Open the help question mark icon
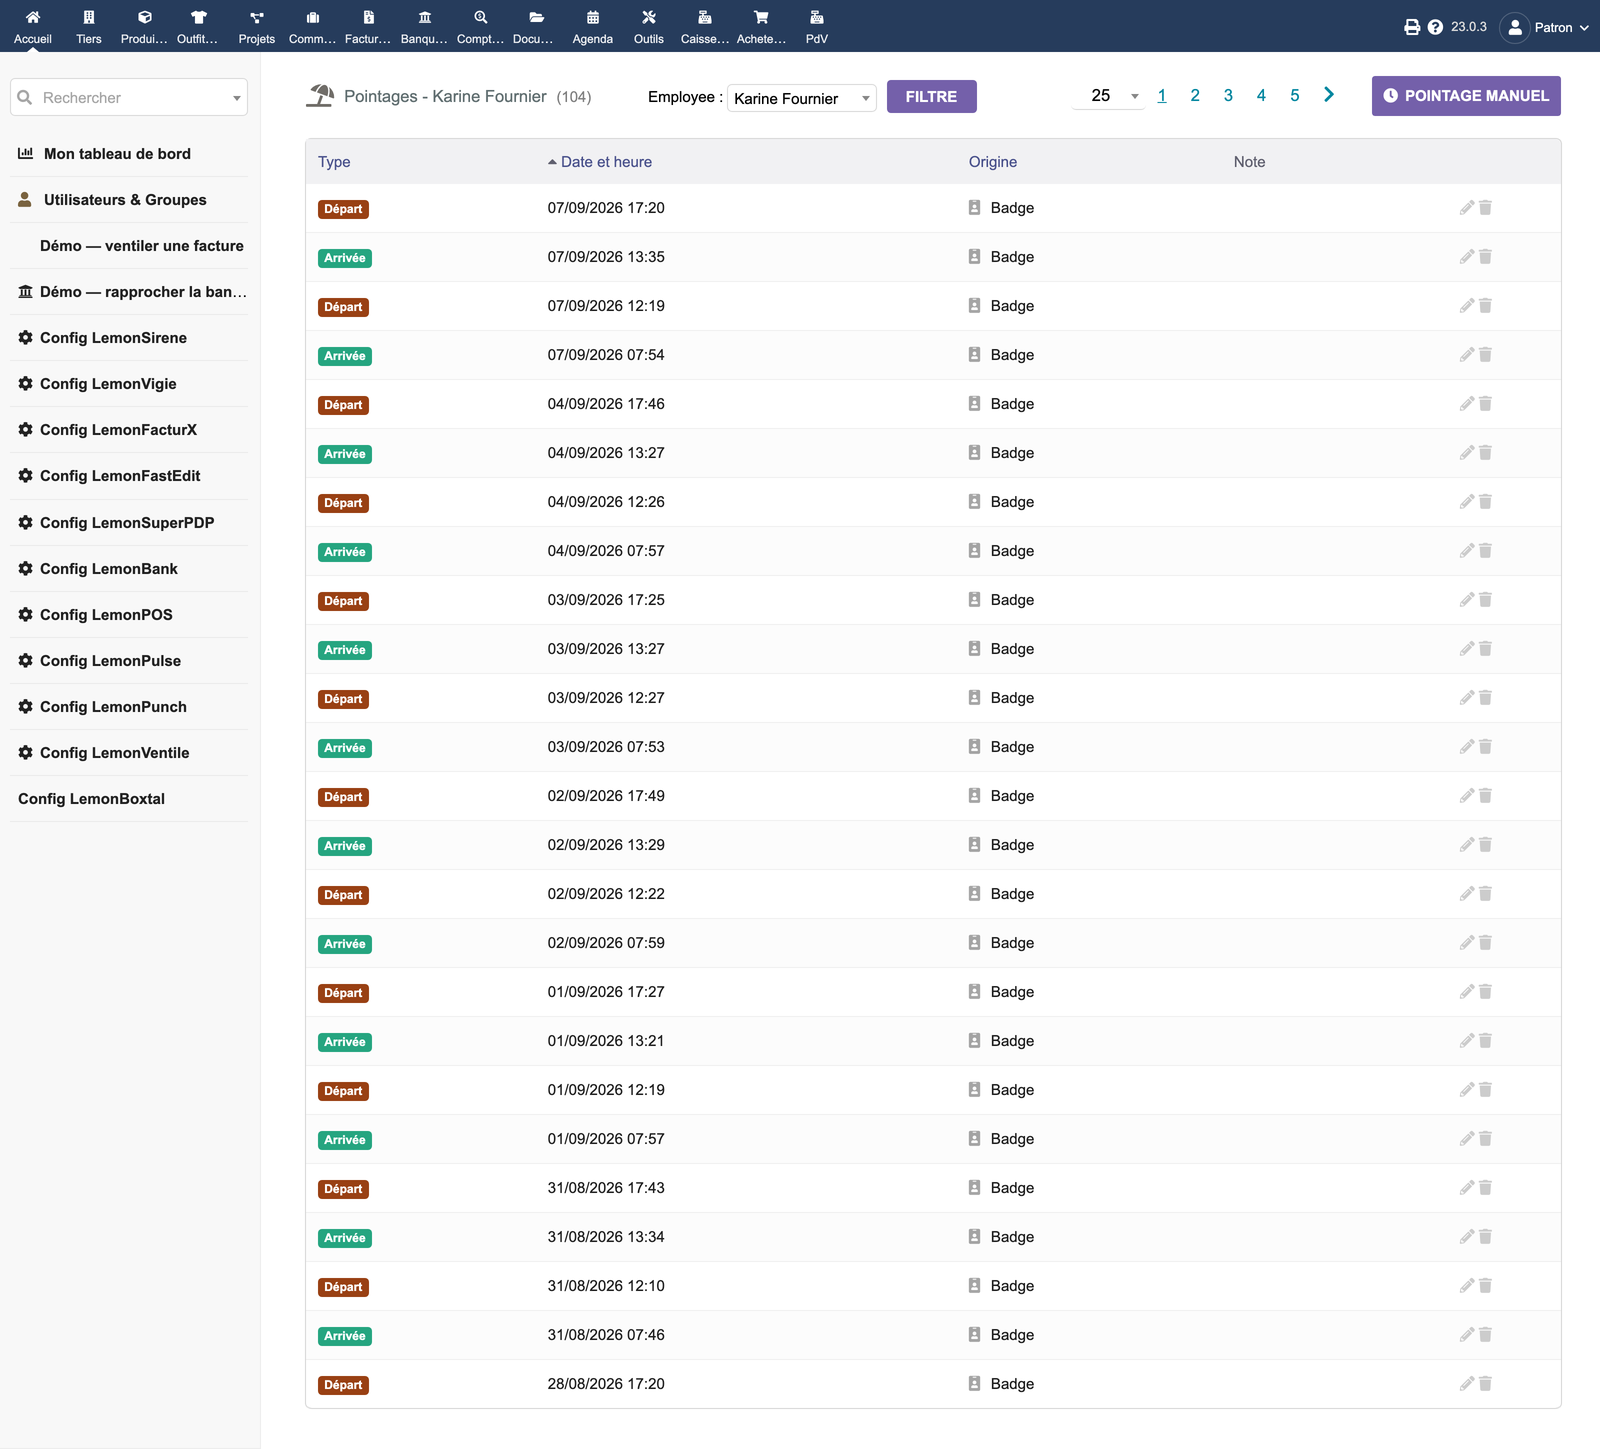Image resolution: width=1600 pixels, height=1449 pixels. click(1436, 27)
